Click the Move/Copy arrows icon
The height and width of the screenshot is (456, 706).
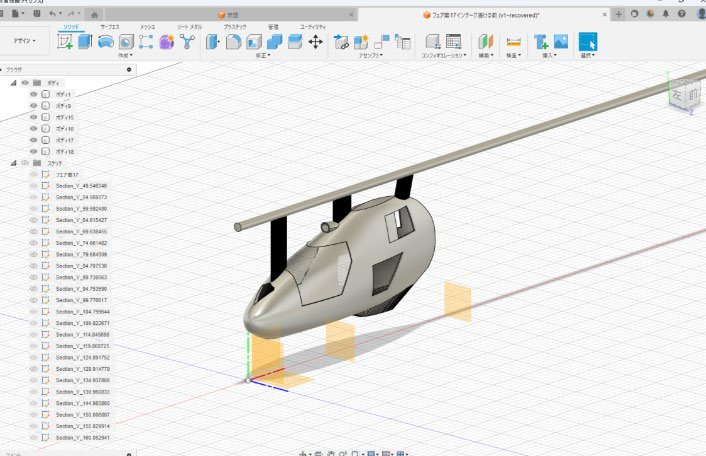(x=316, y=41)
